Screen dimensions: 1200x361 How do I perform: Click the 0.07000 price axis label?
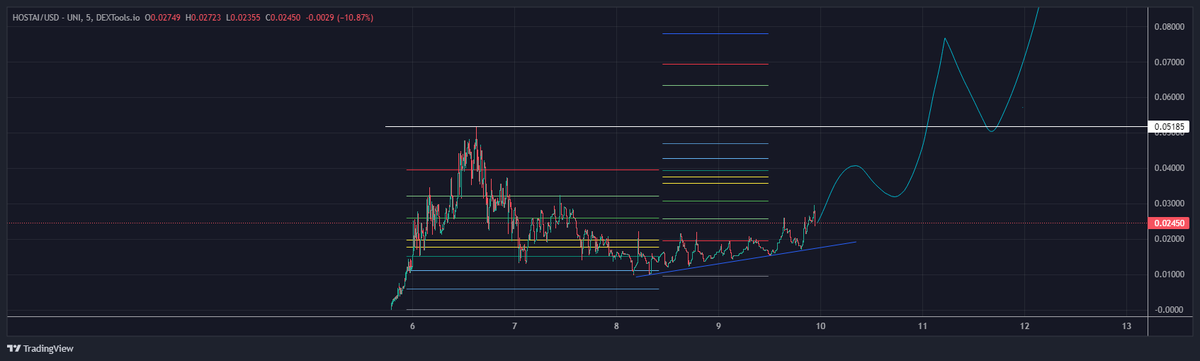pyautogui.click(x=1169, y=62)
